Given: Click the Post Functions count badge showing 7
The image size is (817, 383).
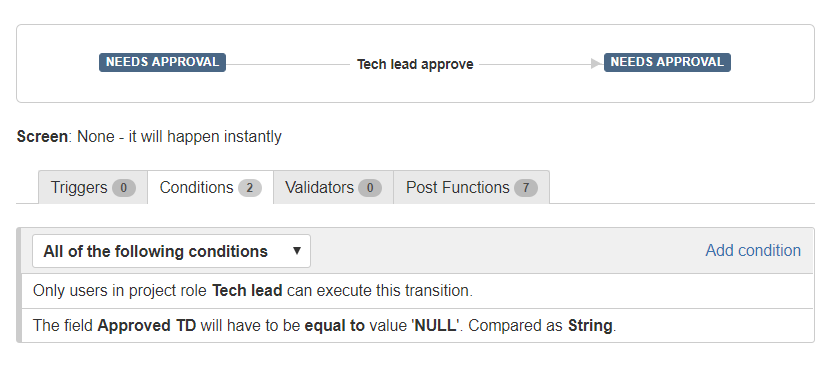Looking at the screenshot, I should click(526, 188).
